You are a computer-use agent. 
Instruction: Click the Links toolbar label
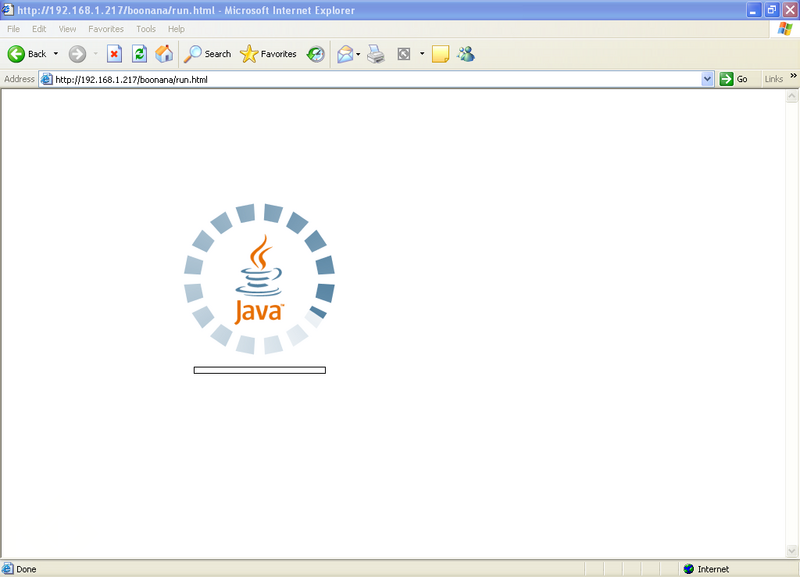(773, 79)
